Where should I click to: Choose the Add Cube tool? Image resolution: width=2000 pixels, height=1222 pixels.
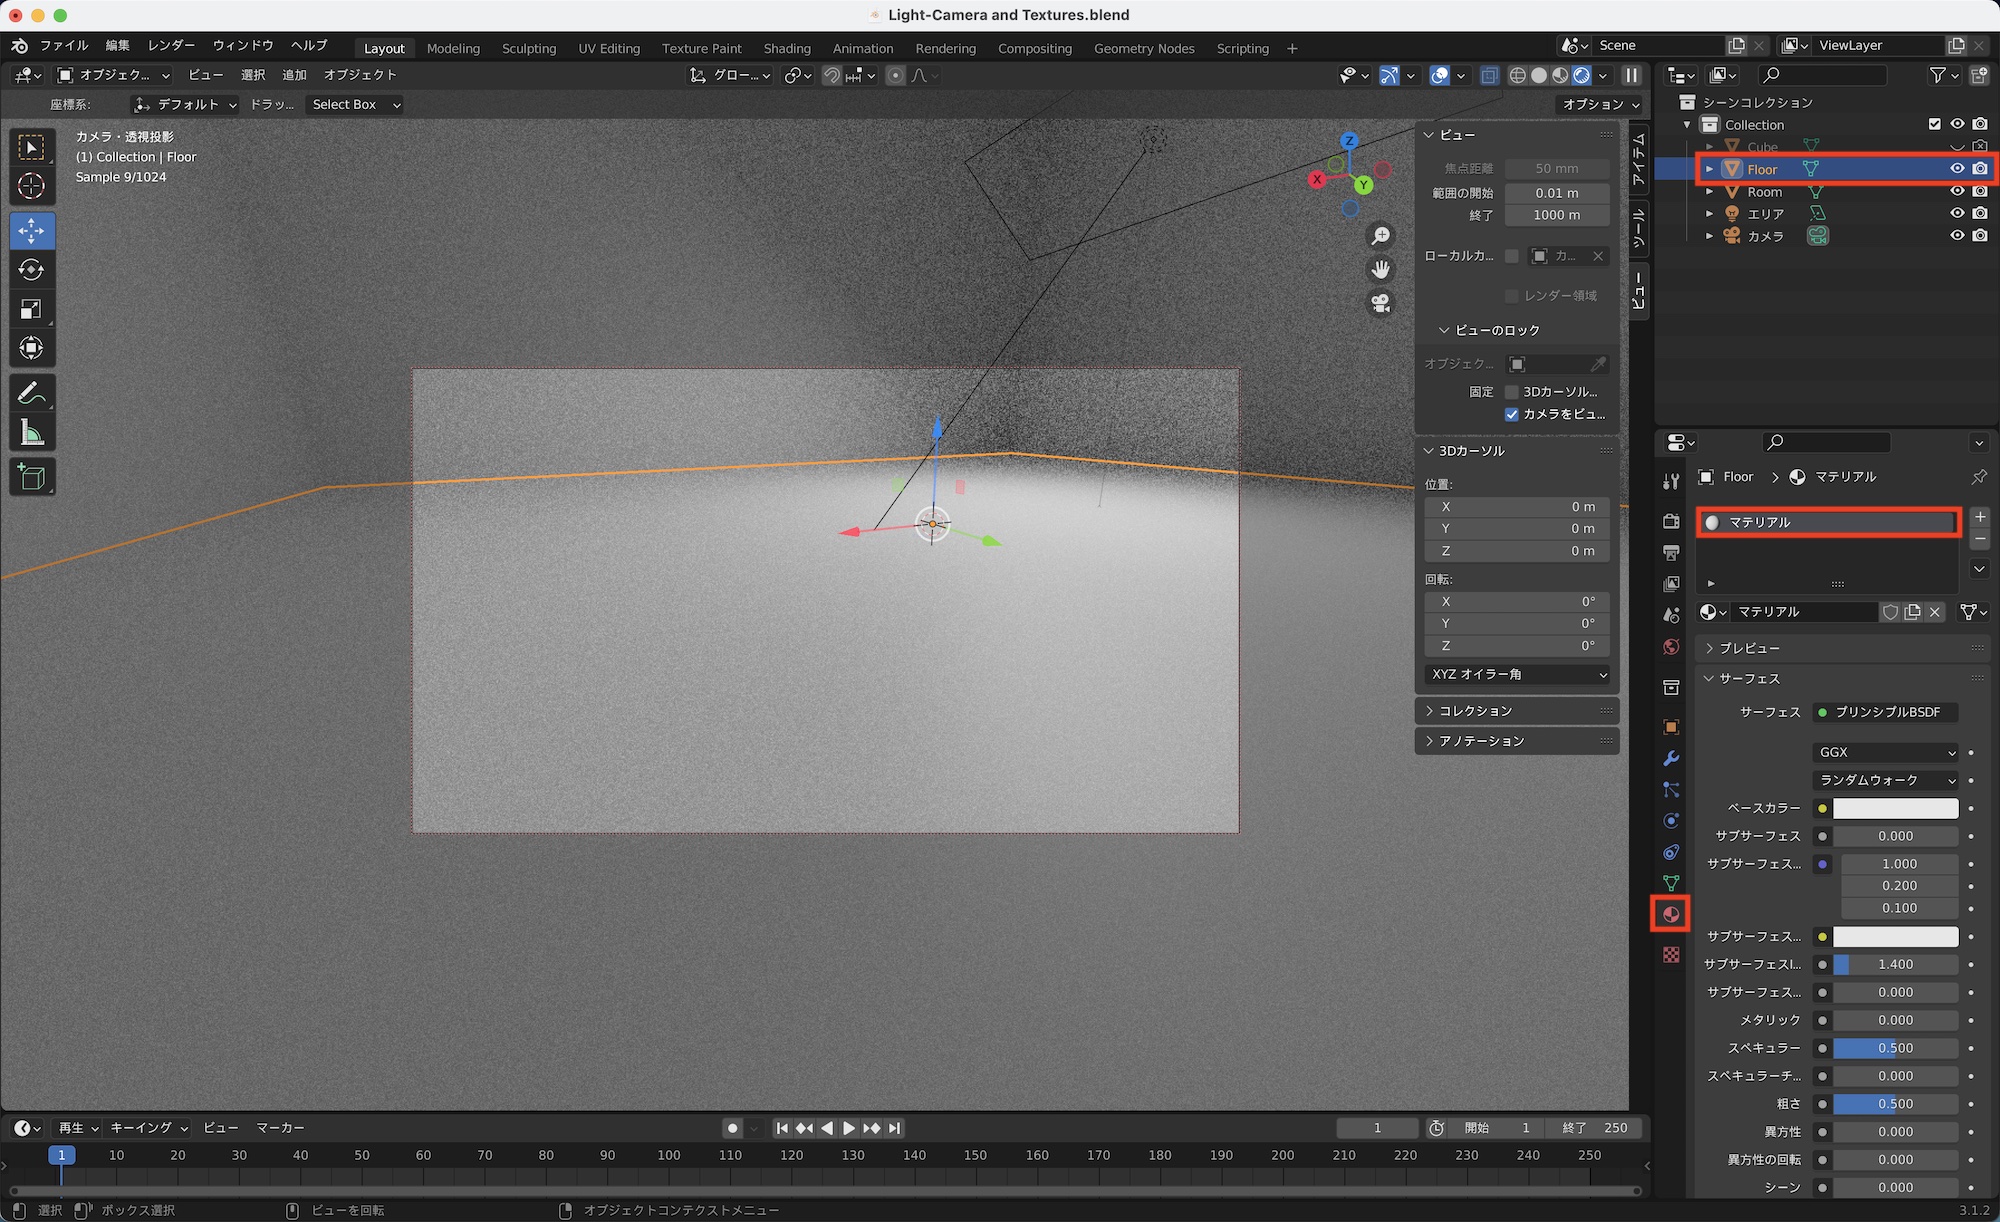click(x=31, y=477)
